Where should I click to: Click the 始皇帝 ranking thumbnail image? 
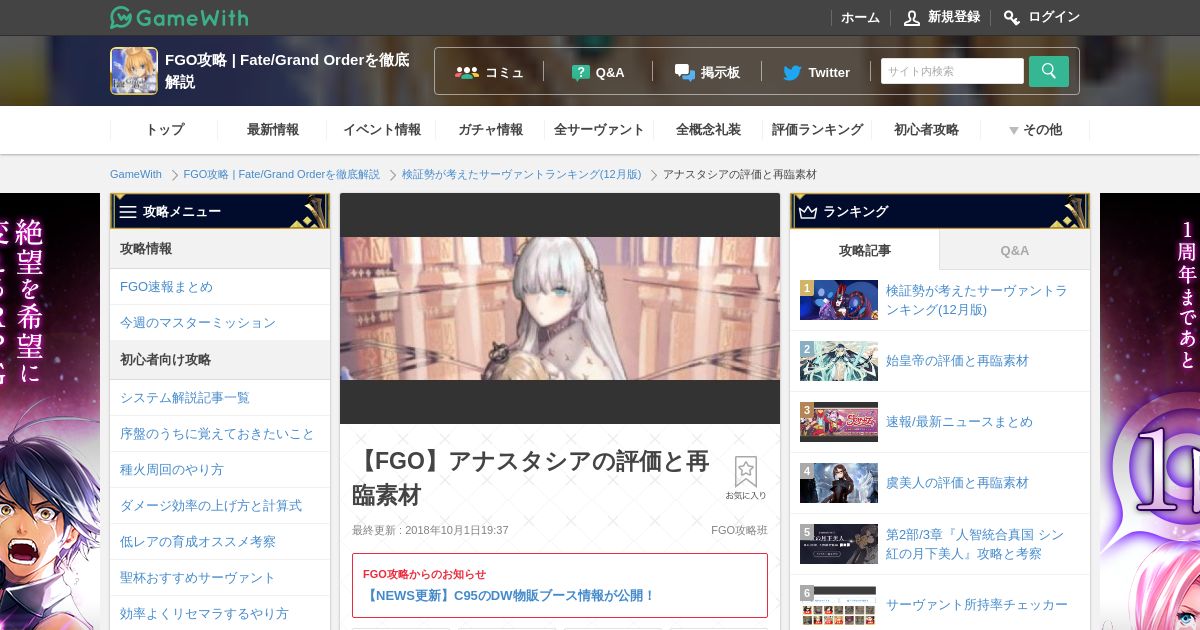pos(839,361)
